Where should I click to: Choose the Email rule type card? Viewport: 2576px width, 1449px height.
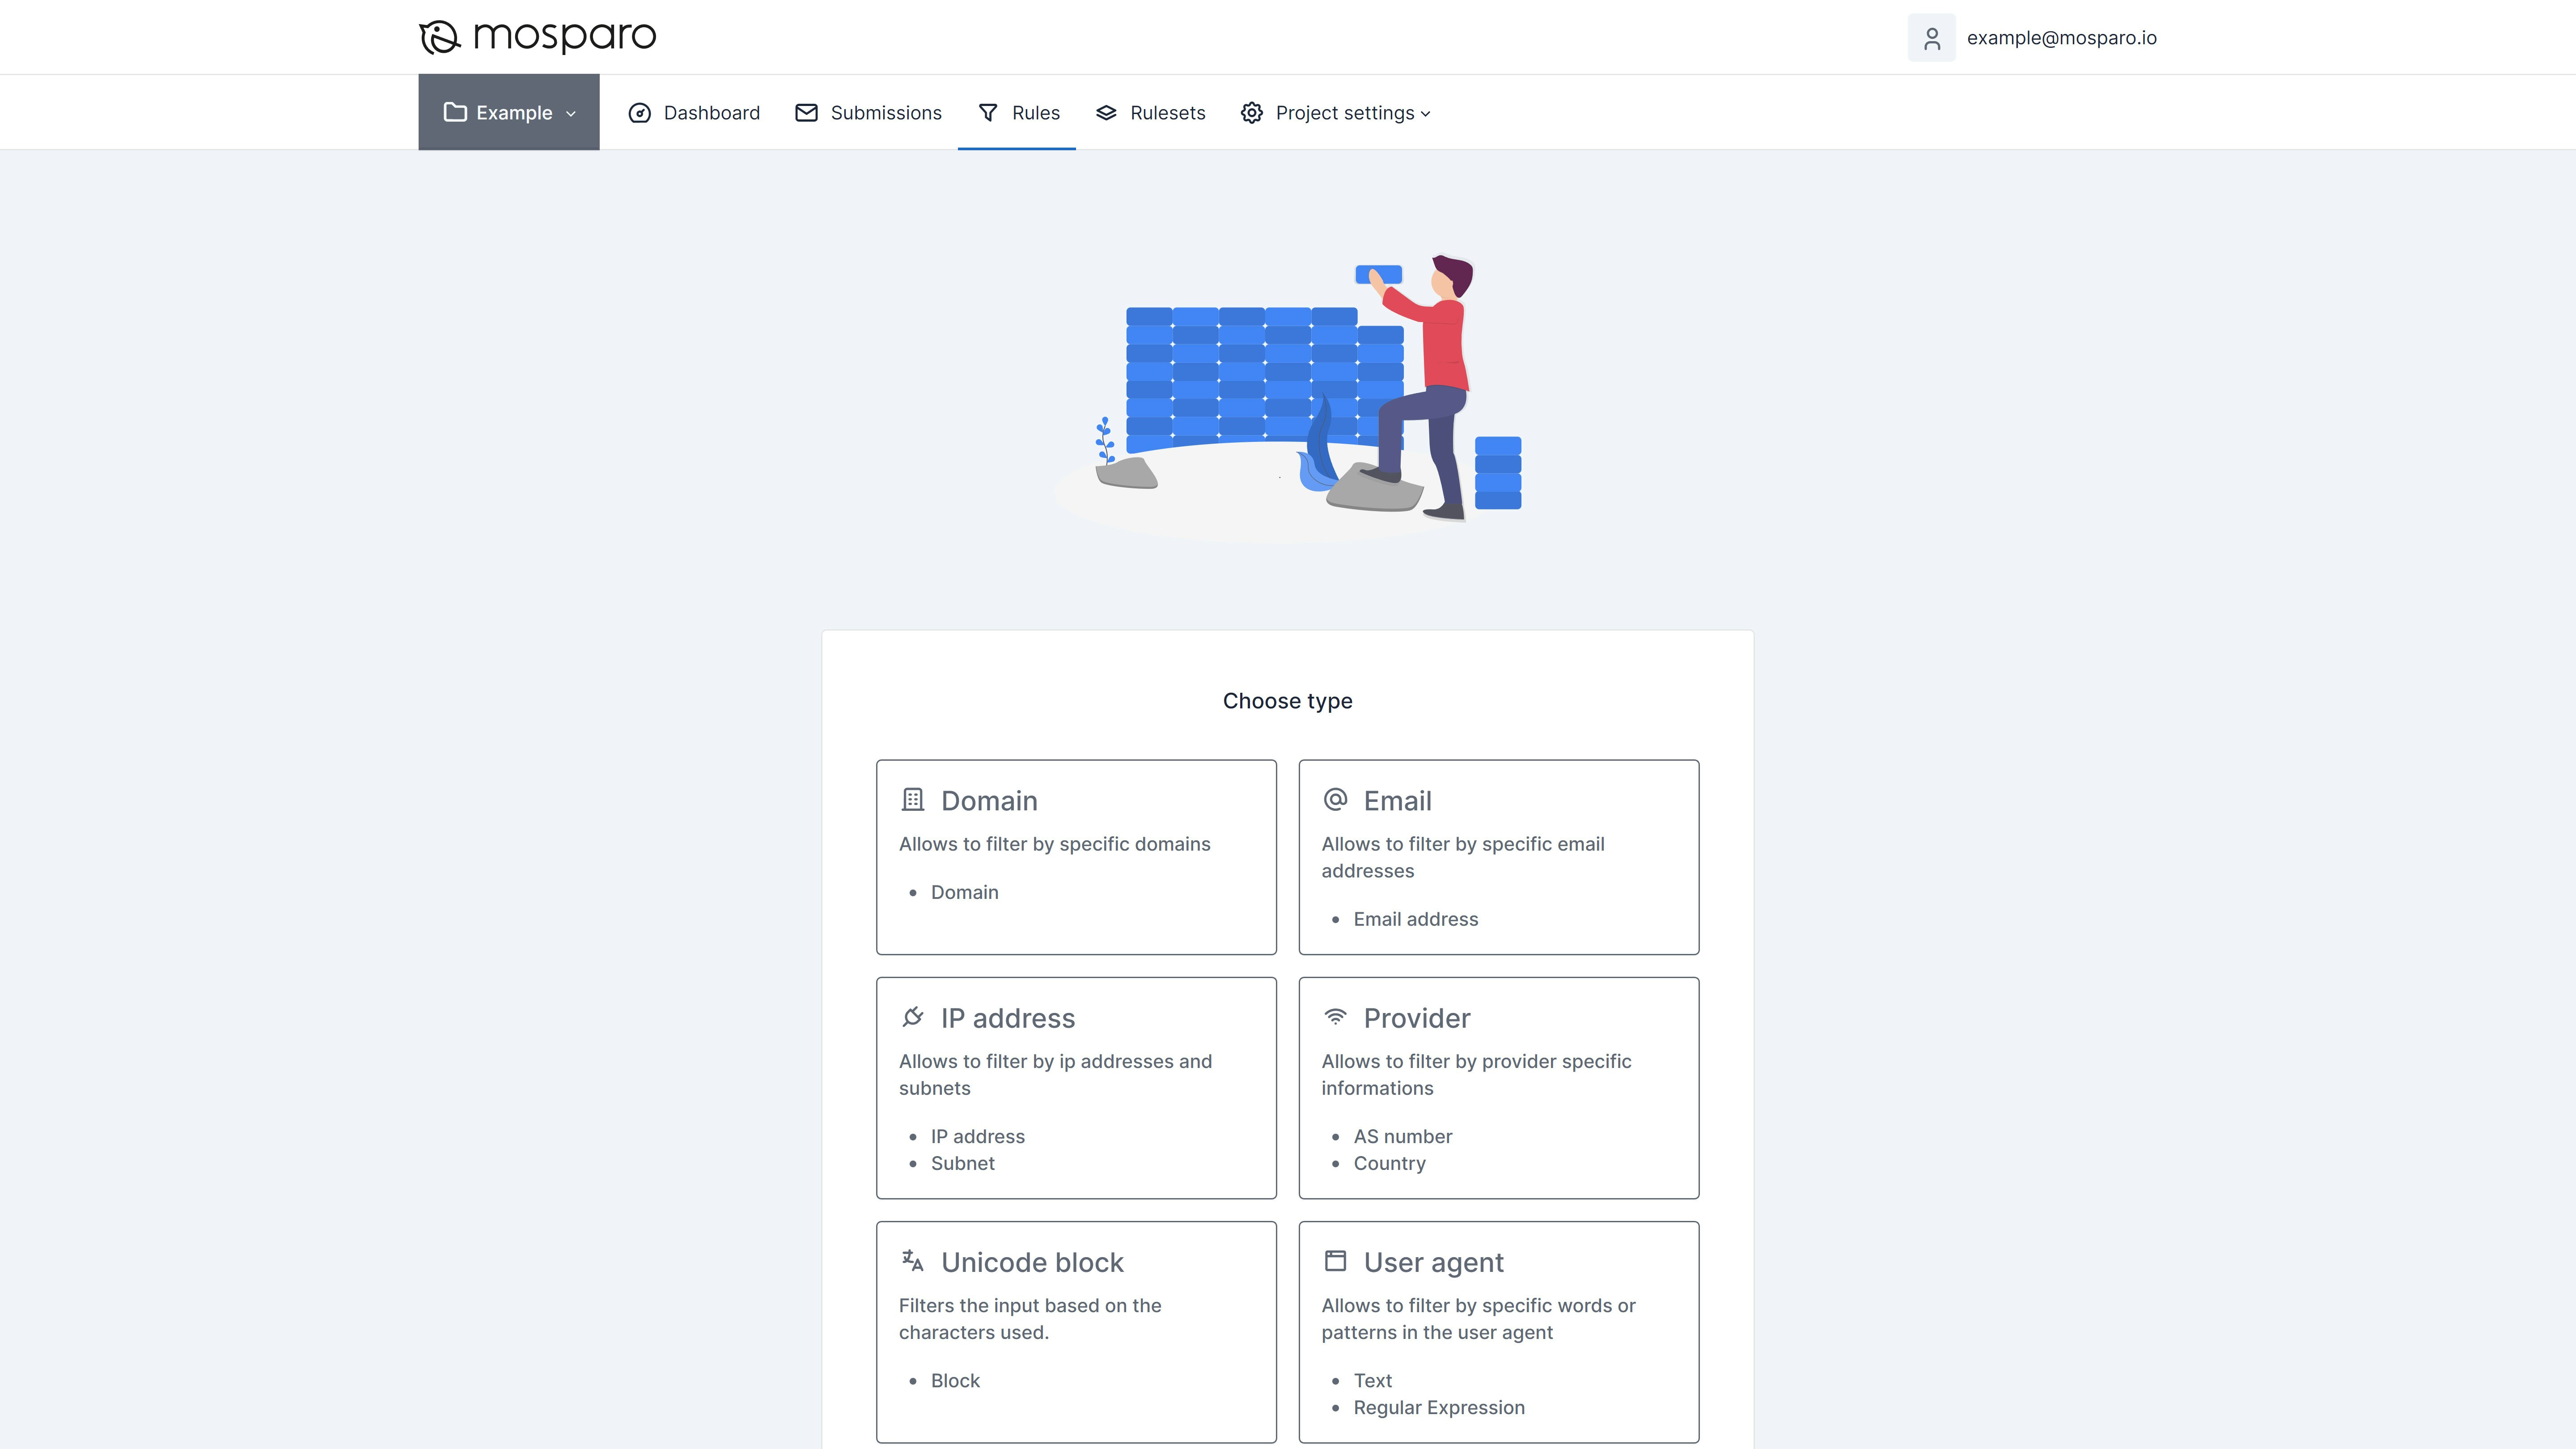tap(1498, 857)
